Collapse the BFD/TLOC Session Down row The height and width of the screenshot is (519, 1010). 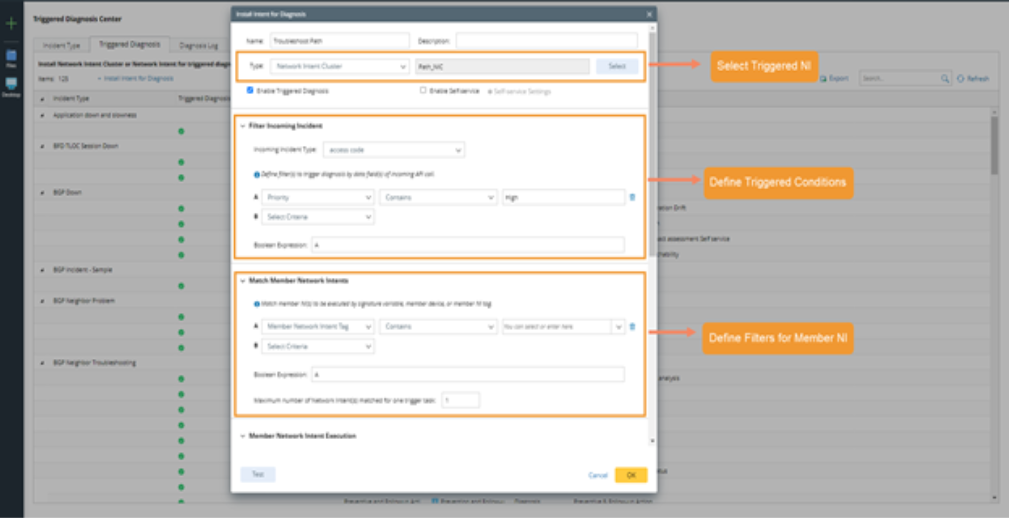pos(43,146)
